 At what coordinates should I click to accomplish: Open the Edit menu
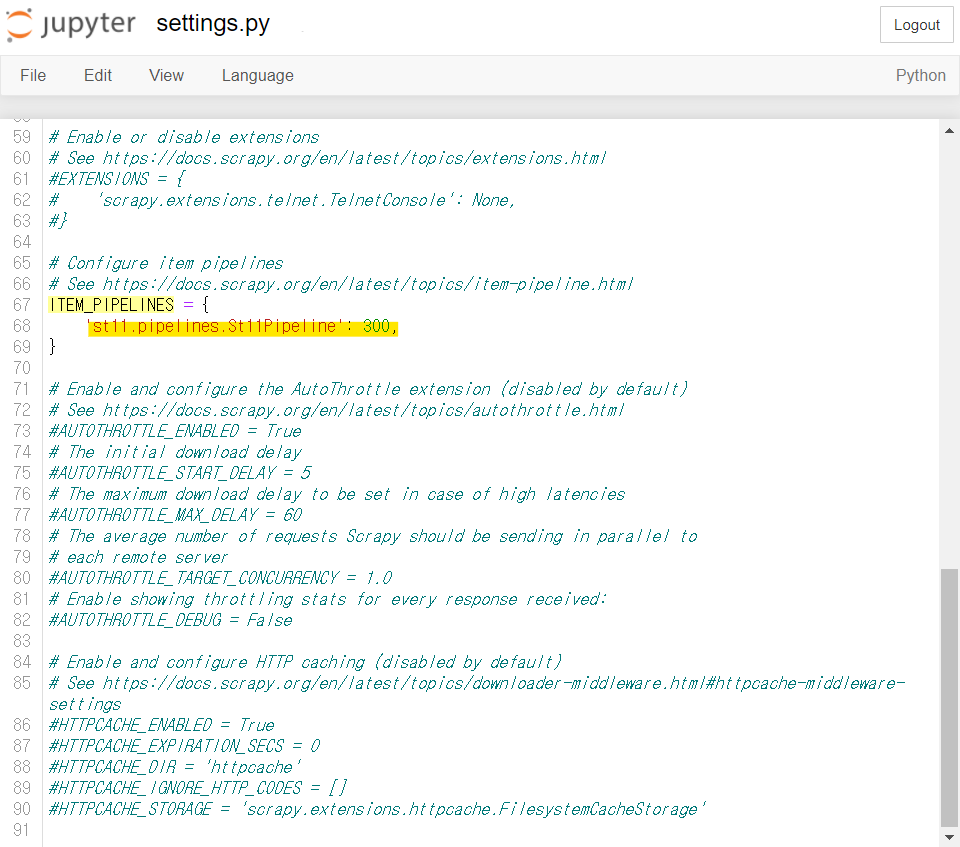(98, 75)
